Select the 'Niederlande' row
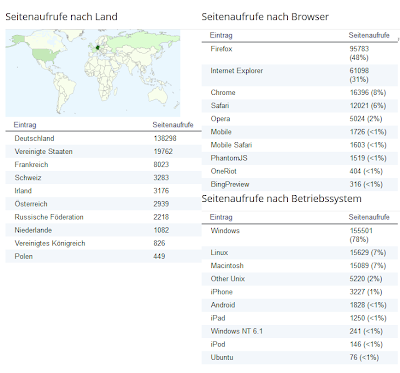 tap(103, 230)
